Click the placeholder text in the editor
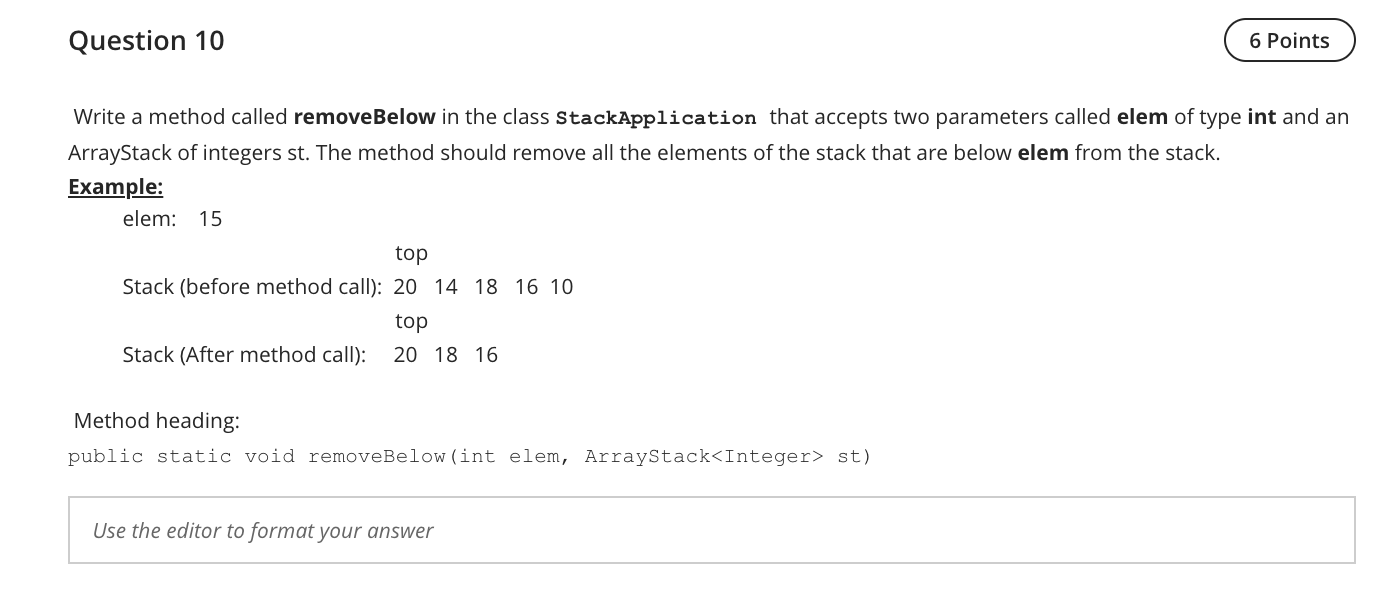 (x=263, y=530)
